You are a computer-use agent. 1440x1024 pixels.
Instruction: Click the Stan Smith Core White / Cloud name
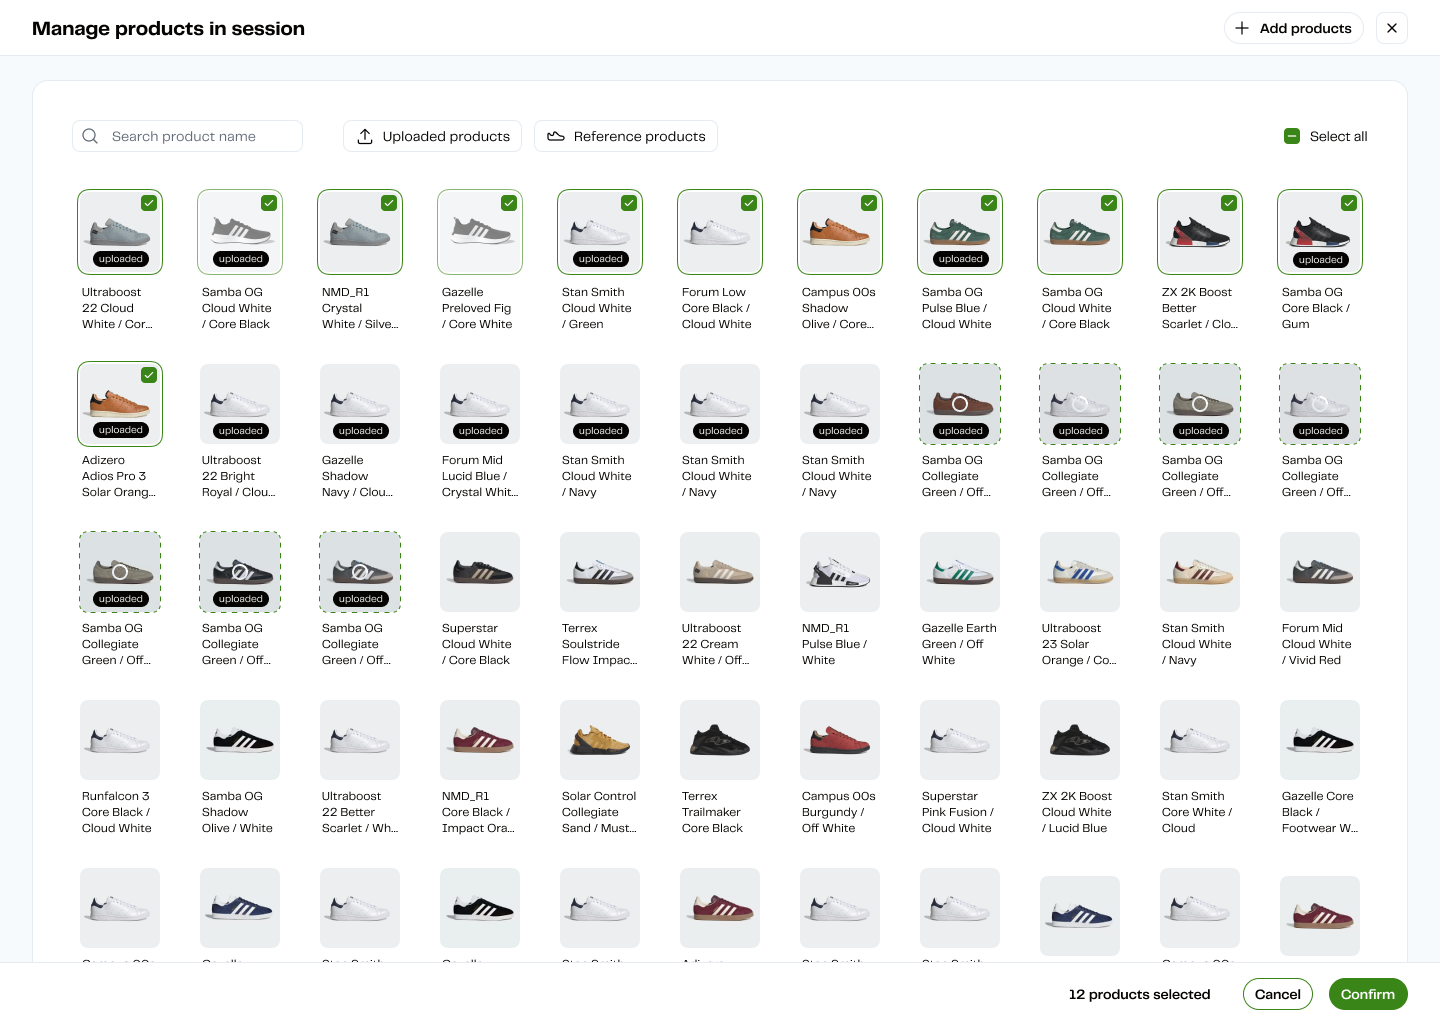point(1197,812)
